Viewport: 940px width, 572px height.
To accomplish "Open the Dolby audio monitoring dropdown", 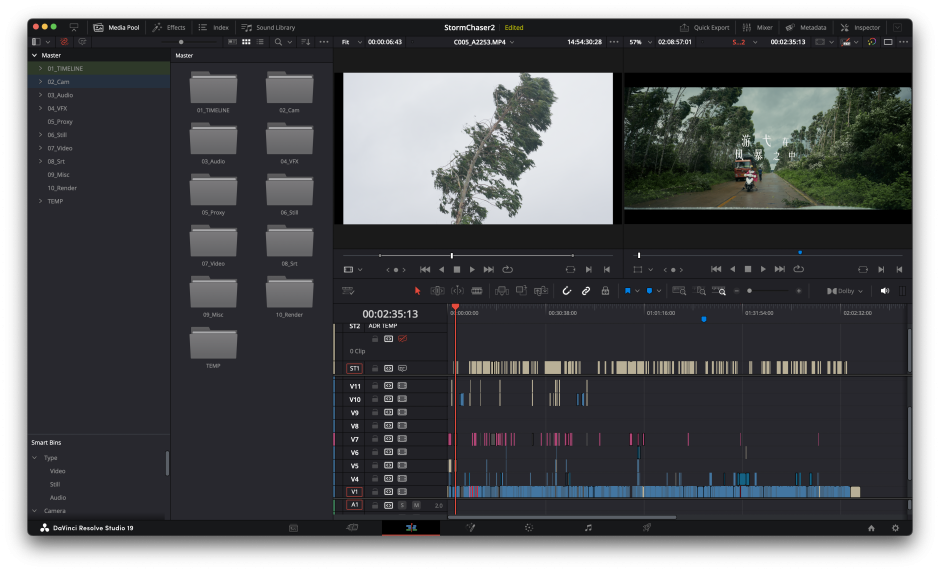I will click(x=845, y=291).
